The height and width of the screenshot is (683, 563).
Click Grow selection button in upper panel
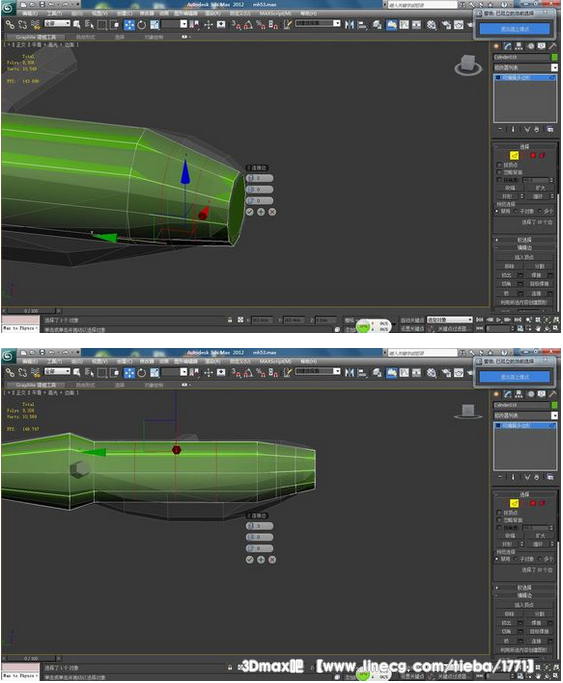(x=540, y=188)
